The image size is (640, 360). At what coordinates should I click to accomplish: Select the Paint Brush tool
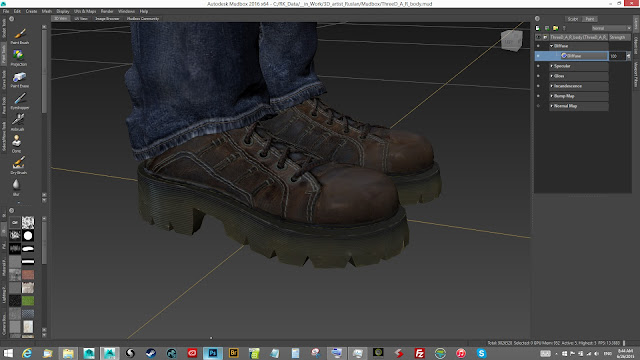click(19, 36)
